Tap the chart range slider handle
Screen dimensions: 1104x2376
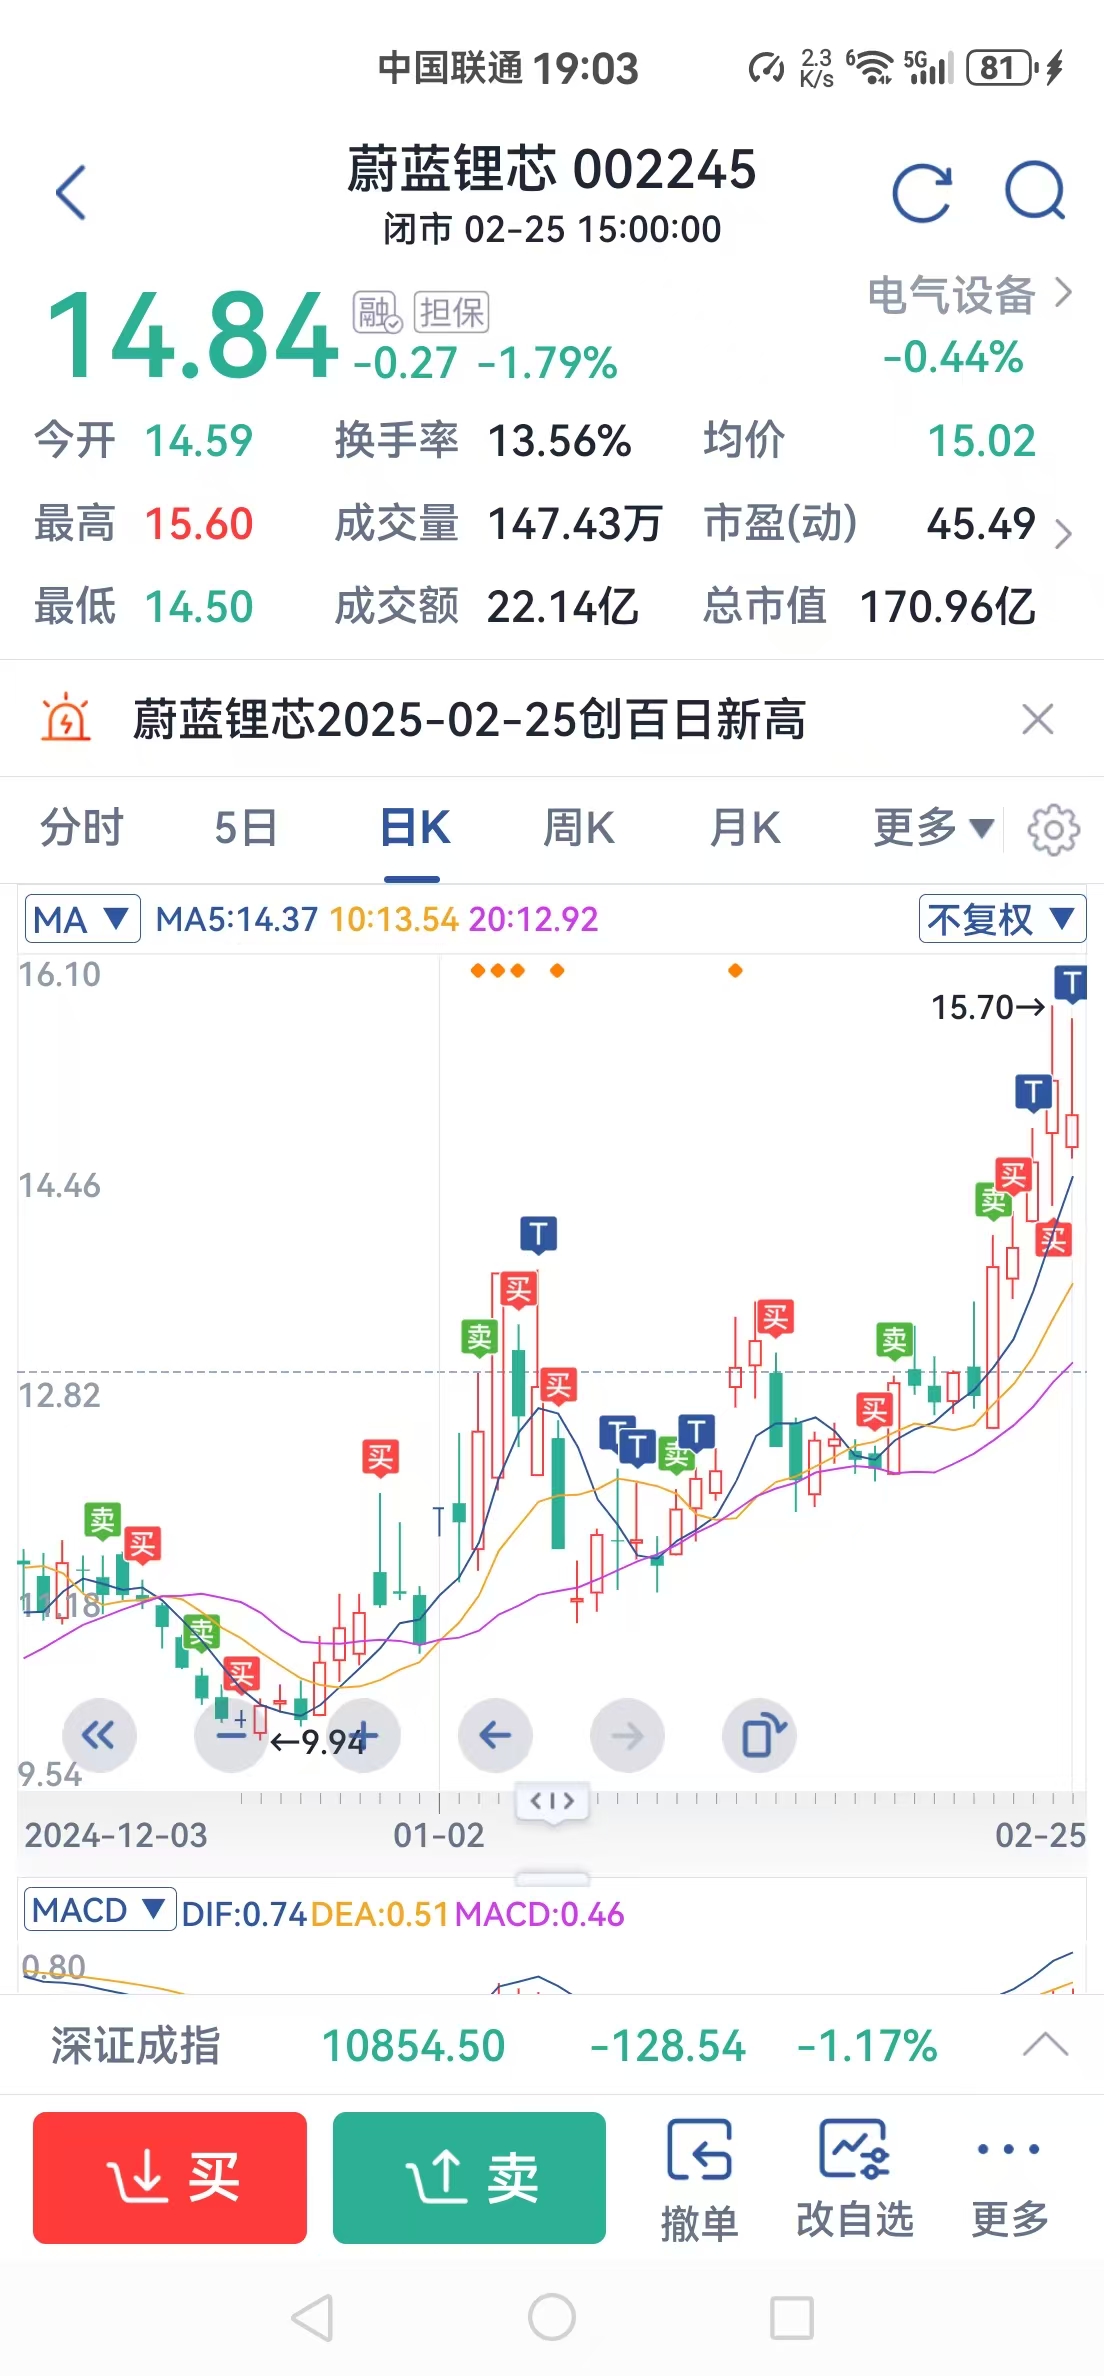coord(552,1801)
